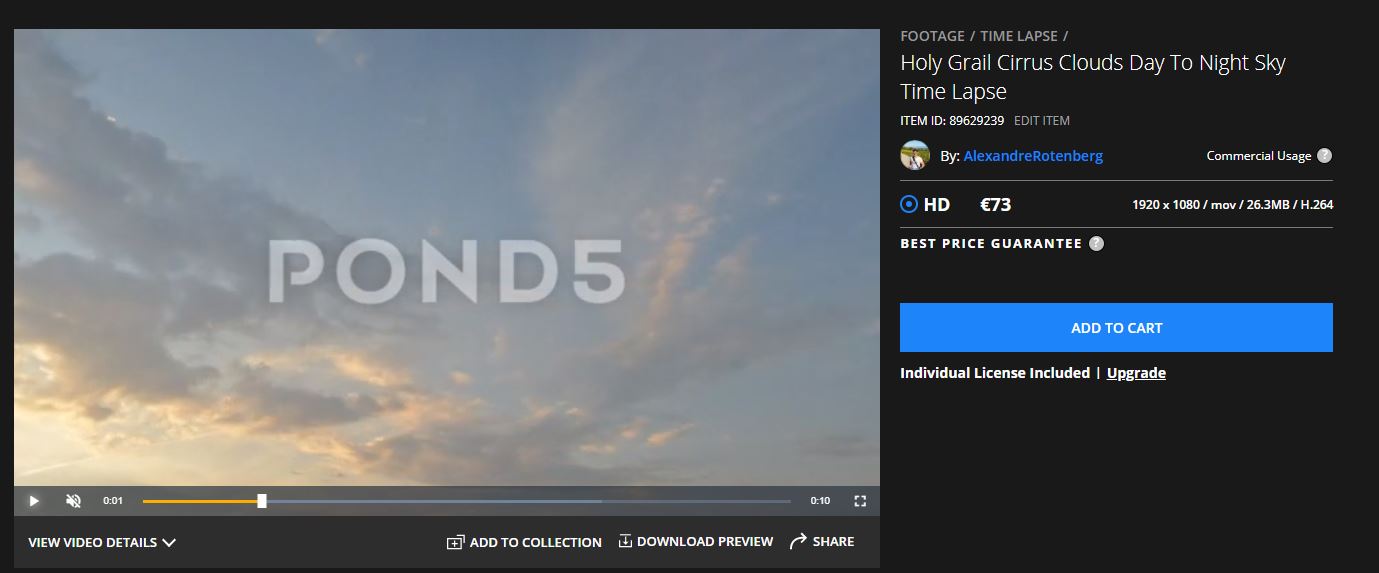Click the video title heading
1379x573 pixels.
(1093, 77)
